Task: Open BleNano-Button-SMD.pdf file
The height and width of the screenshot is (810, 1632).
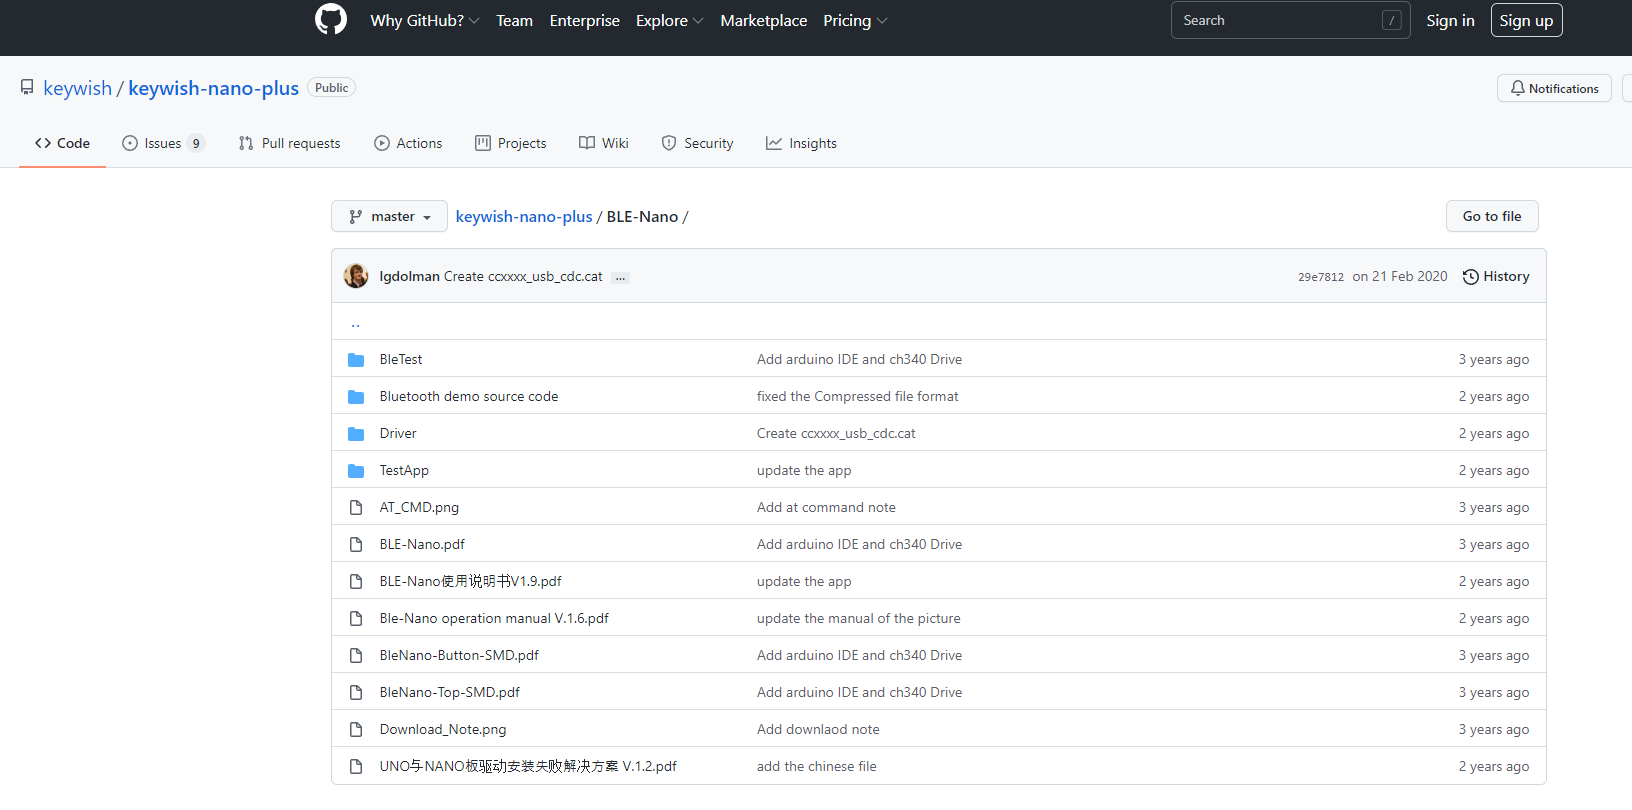Action: coord(459,655)
